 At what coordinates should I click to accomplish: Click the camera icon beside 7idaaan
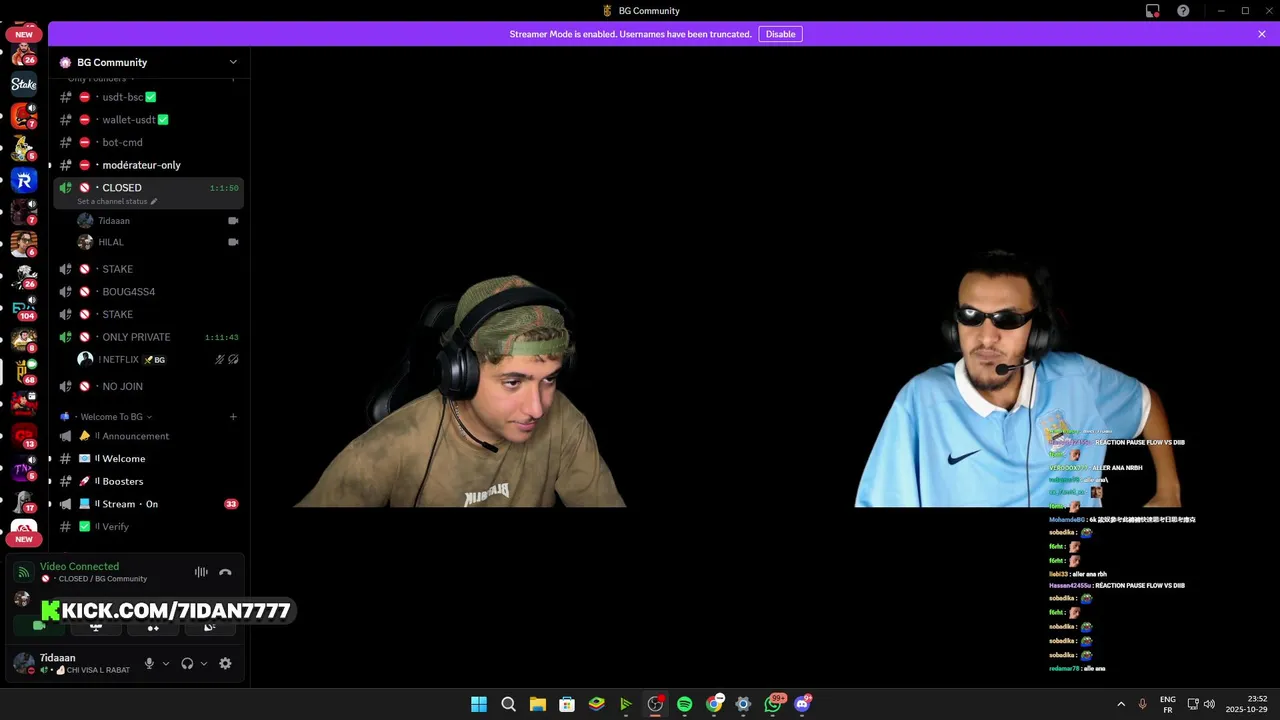[233, 220]
